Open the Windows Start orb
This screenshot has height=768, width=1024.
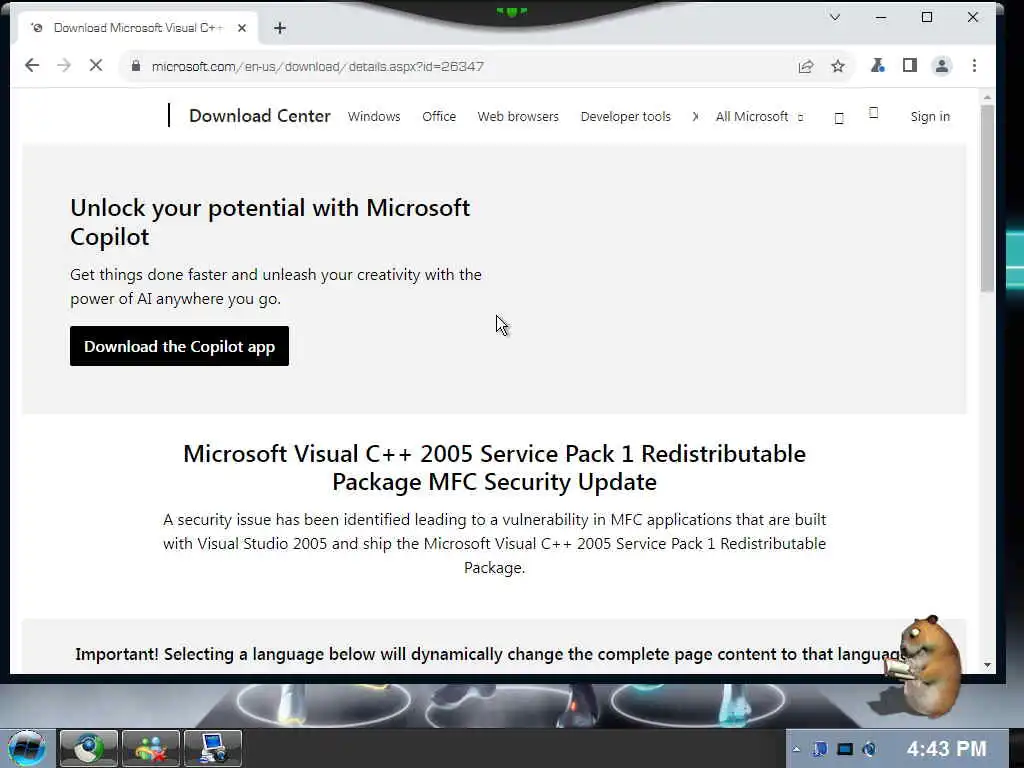click(x=27, y=748)
